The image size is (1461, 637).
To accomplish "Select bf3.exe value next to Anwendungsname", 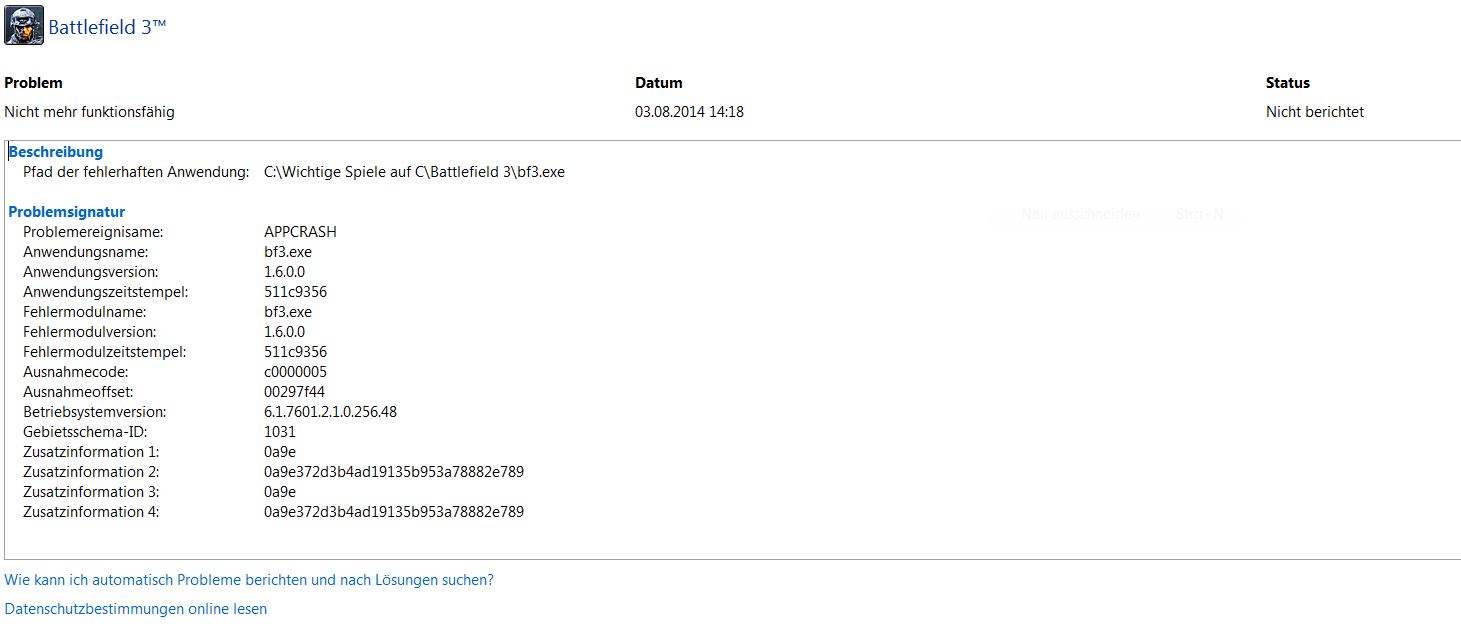I will point(288,252).
